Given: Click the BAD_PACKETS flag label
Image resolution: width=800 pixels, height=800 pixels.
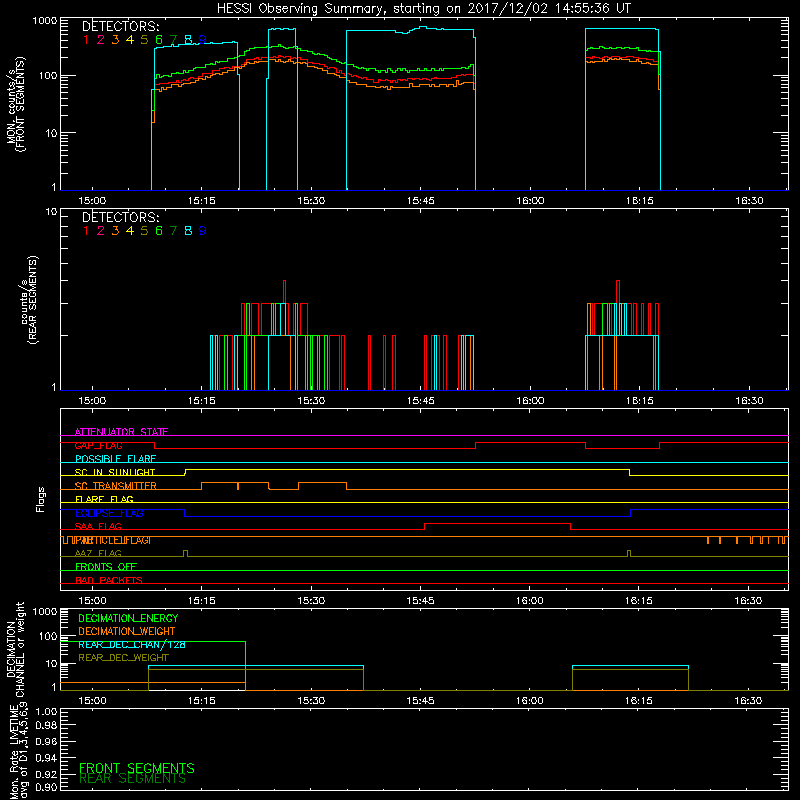Looking at the screenshot, I should (109, 581).
